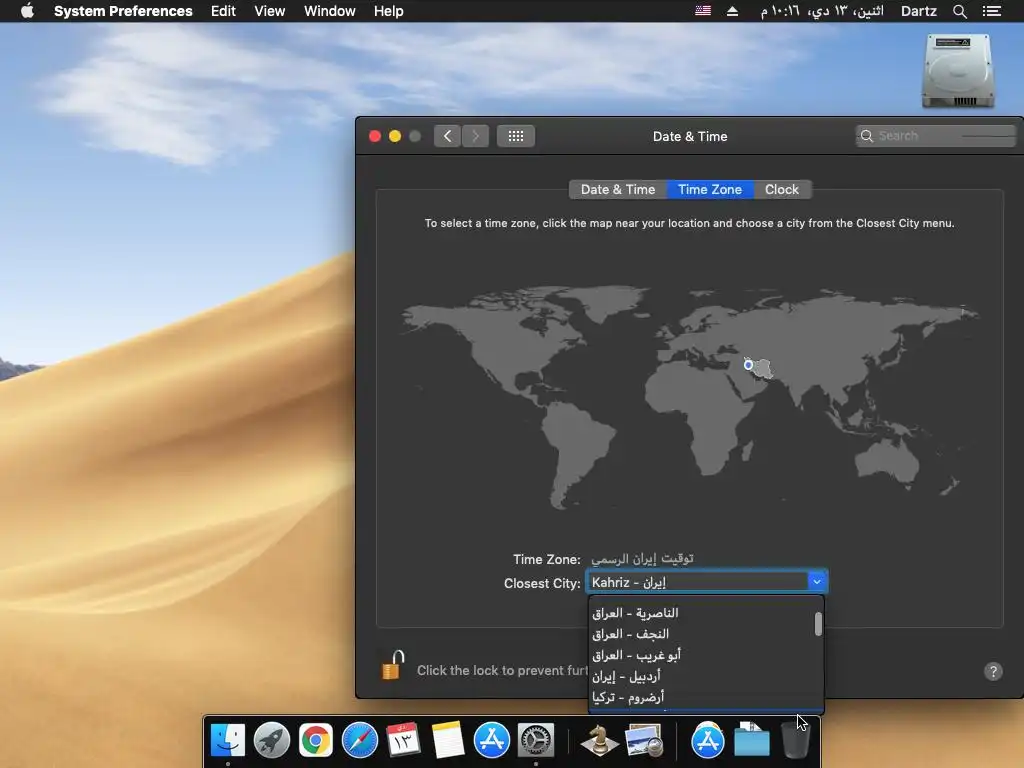Click the blue location dot on map
This screenshot has height=768, width=1024.
[748, 364]
